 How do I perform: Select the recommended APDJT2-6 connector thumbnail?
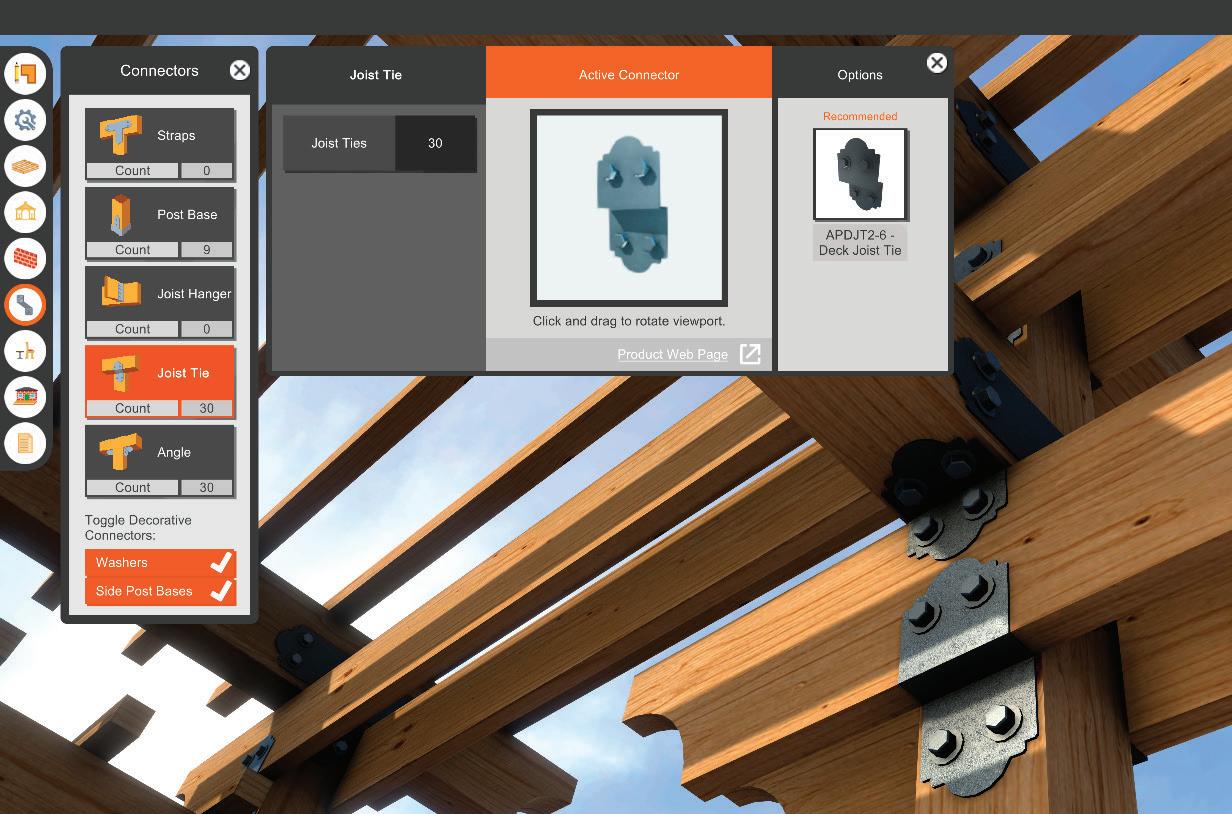pos(860,174)
